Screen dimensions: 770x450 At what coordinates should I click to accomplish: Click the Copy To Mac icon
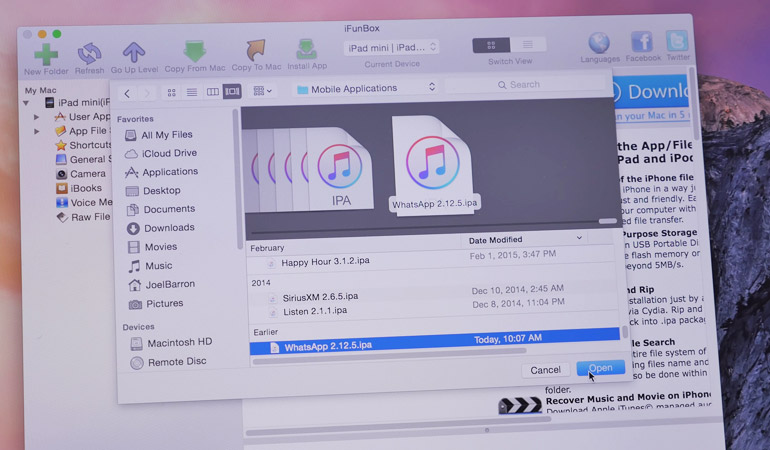tap(256, 50)
